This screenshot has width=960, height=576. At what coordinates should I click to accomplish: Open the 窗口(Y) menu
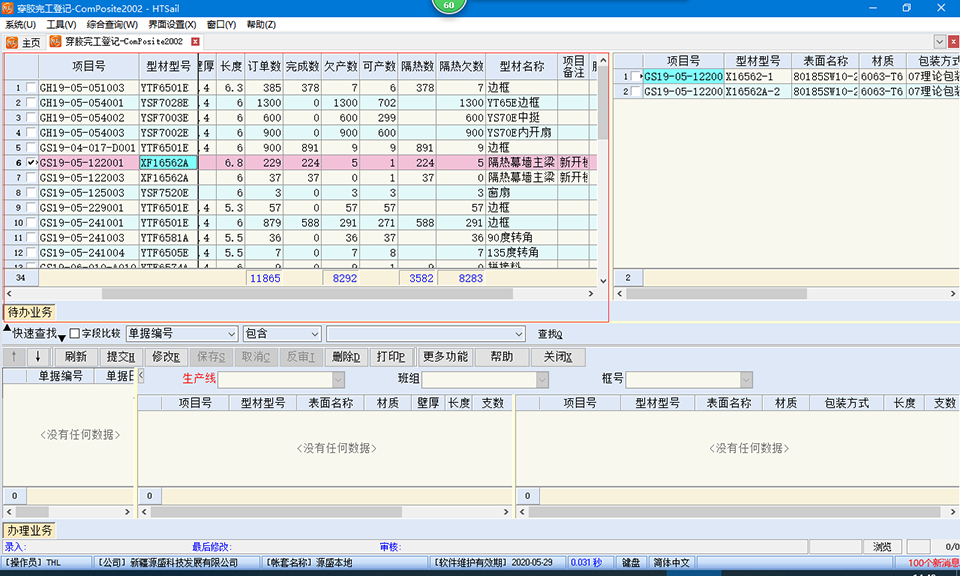coord(221,24)
